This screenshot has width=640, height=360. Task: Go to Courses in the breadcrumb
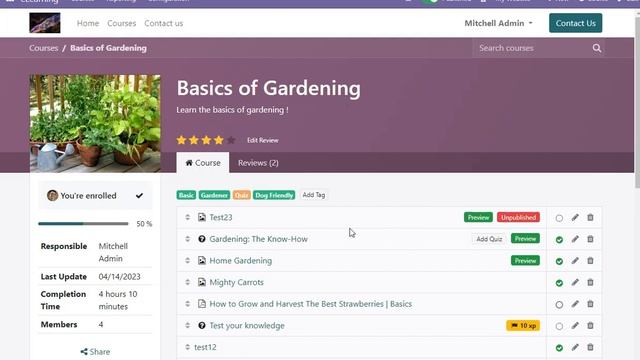pyautogui.click(x=43, y=48)
